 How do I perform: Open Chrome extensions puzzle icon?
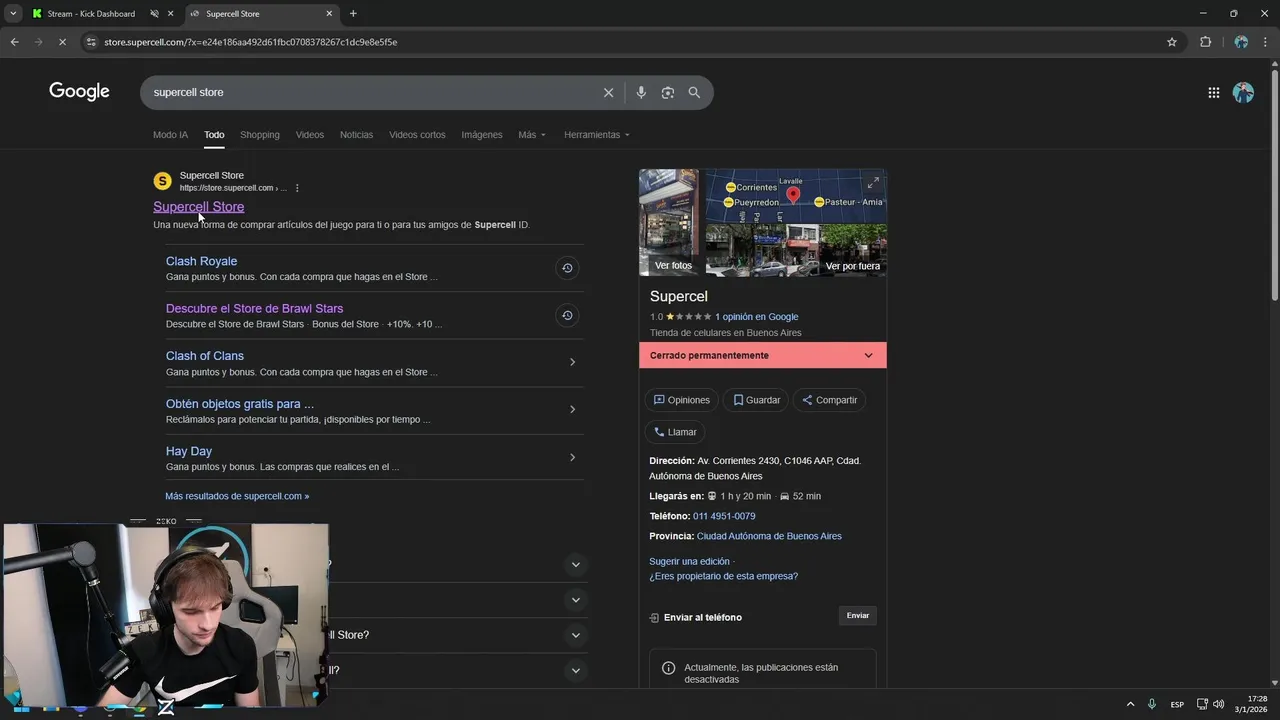click(x=1205, y=42)
